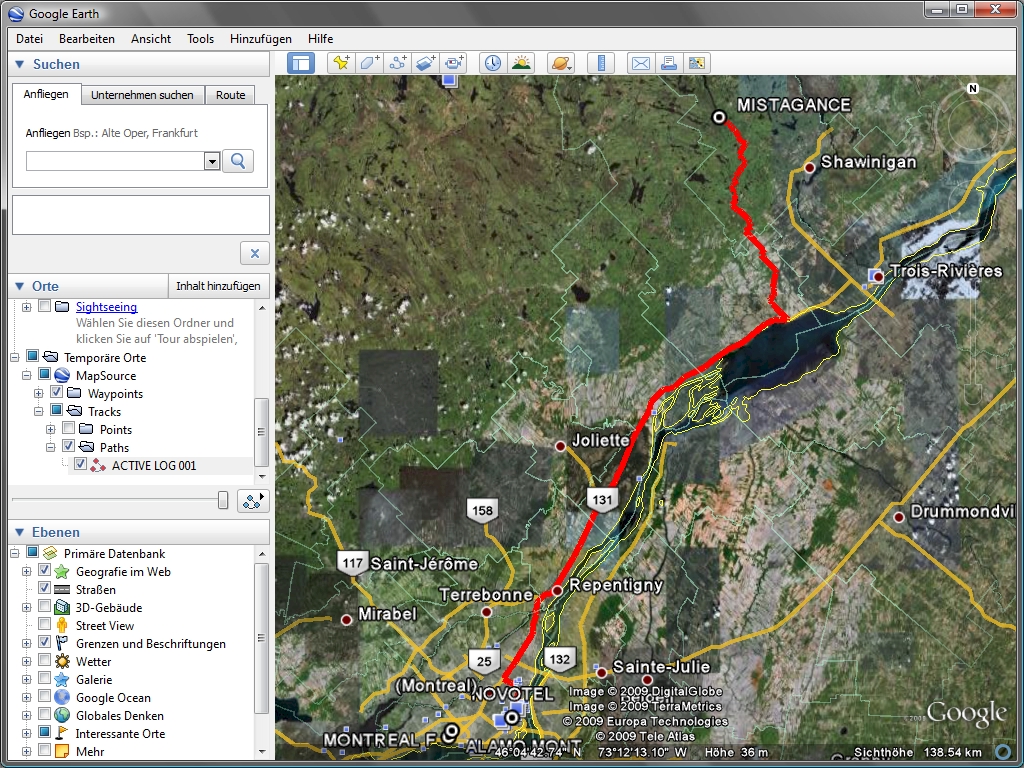Enable the Street View layer
Image resolution: width=1024 pixels, height=768 pixels.
click(x=44, y=624)
